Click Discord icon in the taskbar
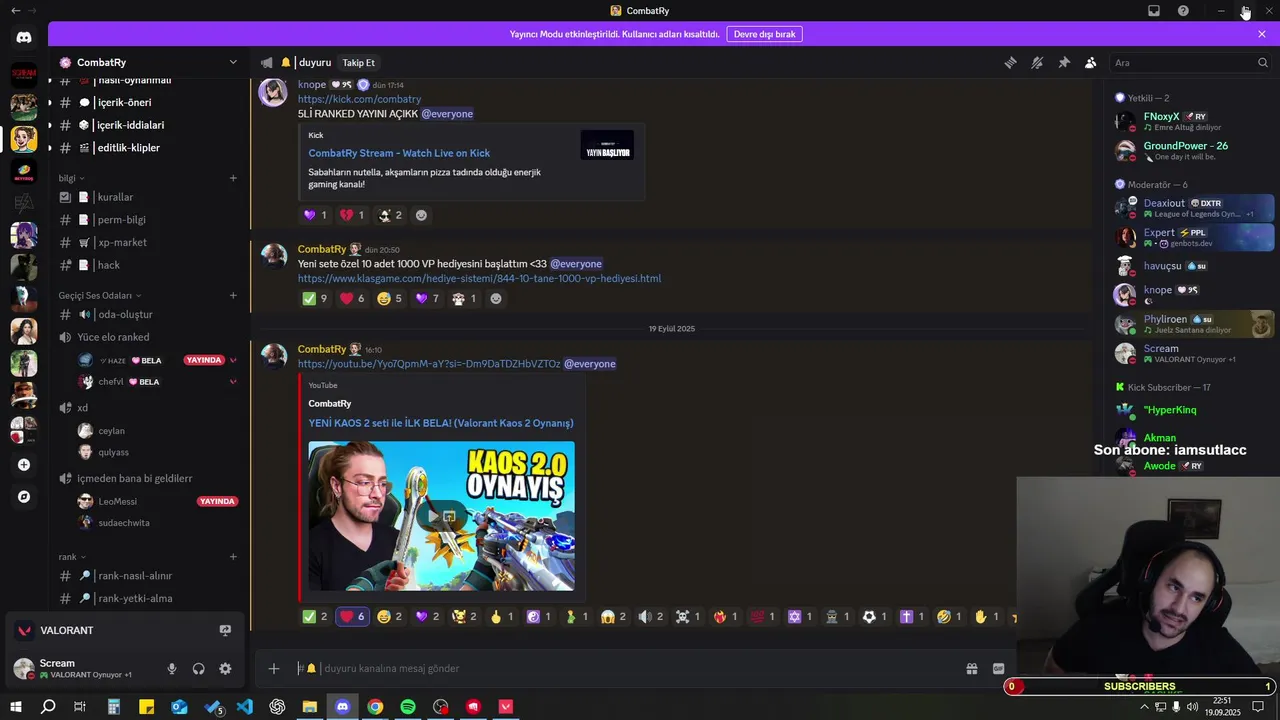 (x=342, y=707)
